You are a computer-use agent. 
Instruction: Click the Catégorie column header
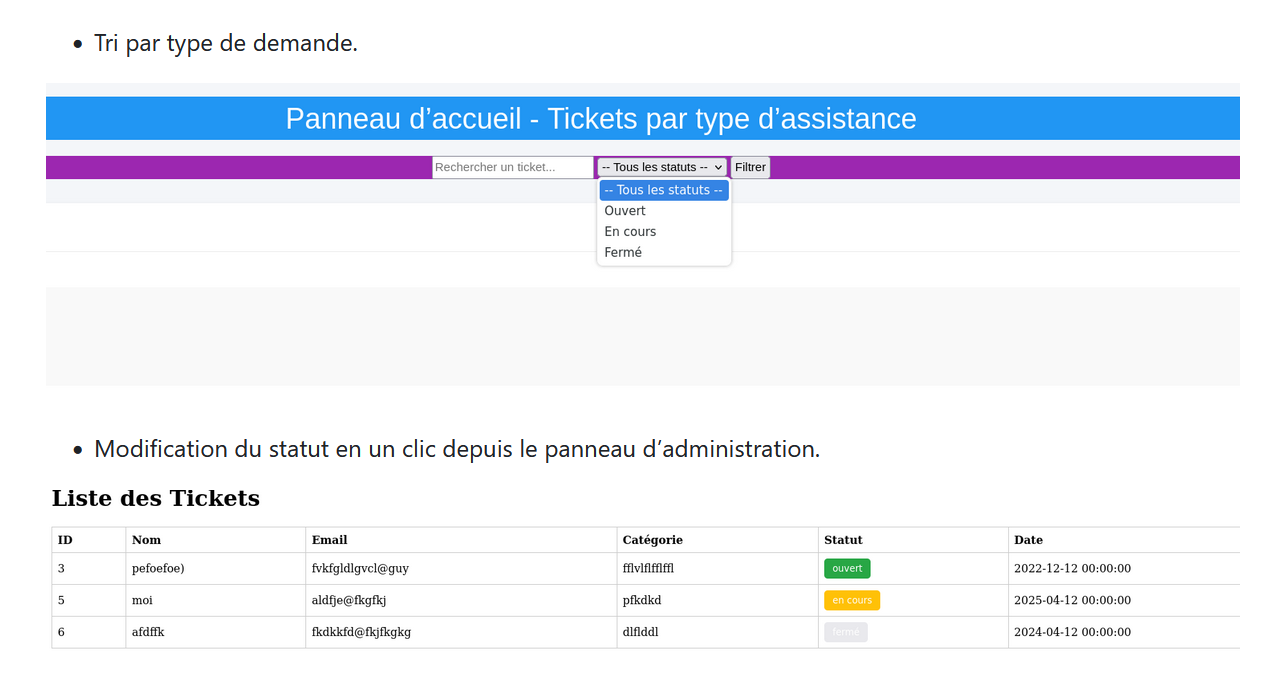pos(652,539)
